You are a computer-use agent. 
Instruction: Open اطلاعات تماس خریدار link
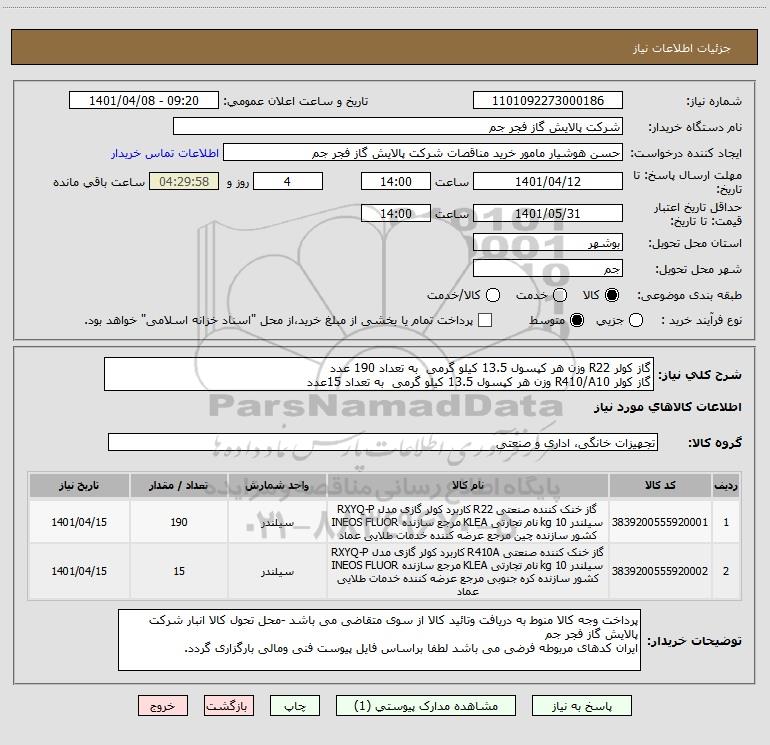coord(165,153)
